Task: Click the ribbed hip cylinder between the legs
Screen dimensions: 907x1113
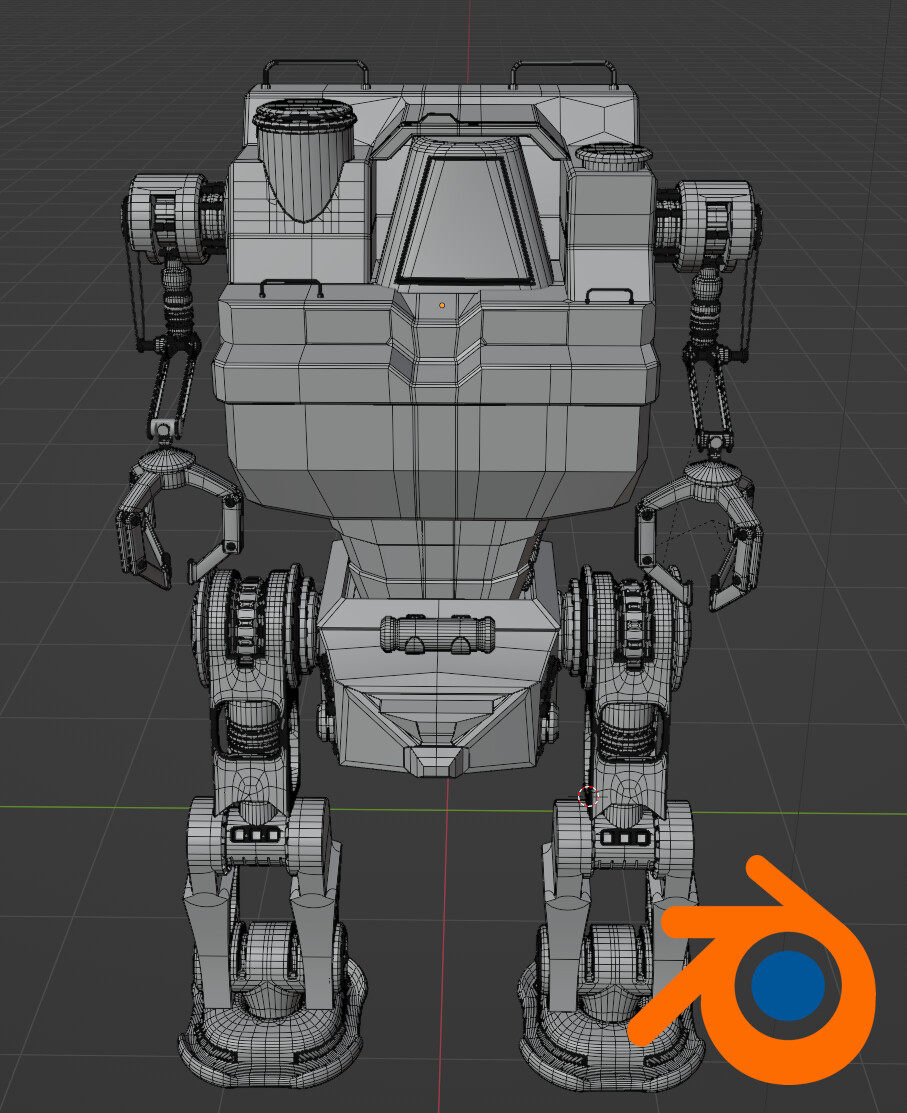Action: [x=440, y=633]
